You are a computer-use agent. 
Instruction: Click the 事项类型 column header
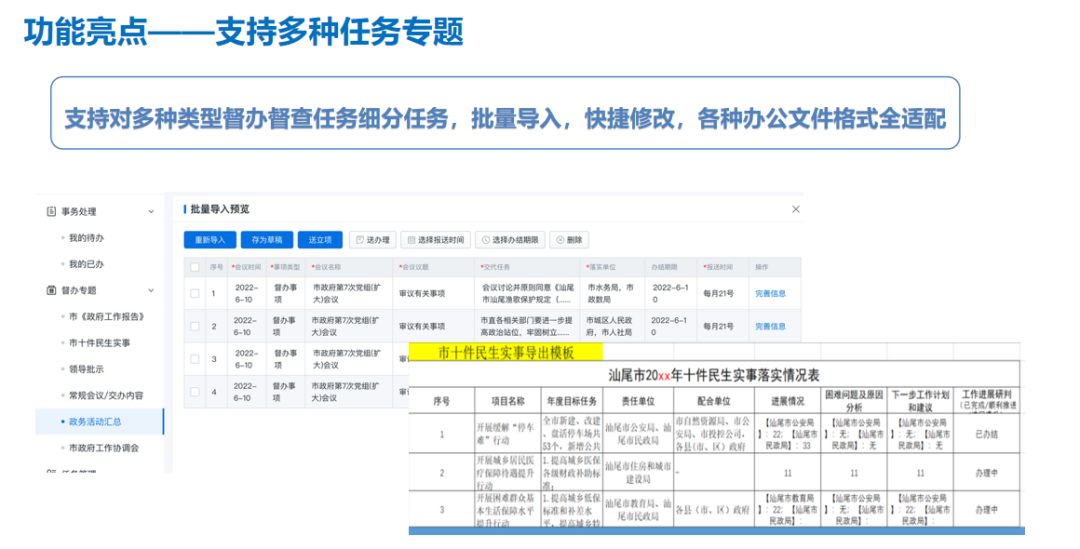(x=285, y=267)
